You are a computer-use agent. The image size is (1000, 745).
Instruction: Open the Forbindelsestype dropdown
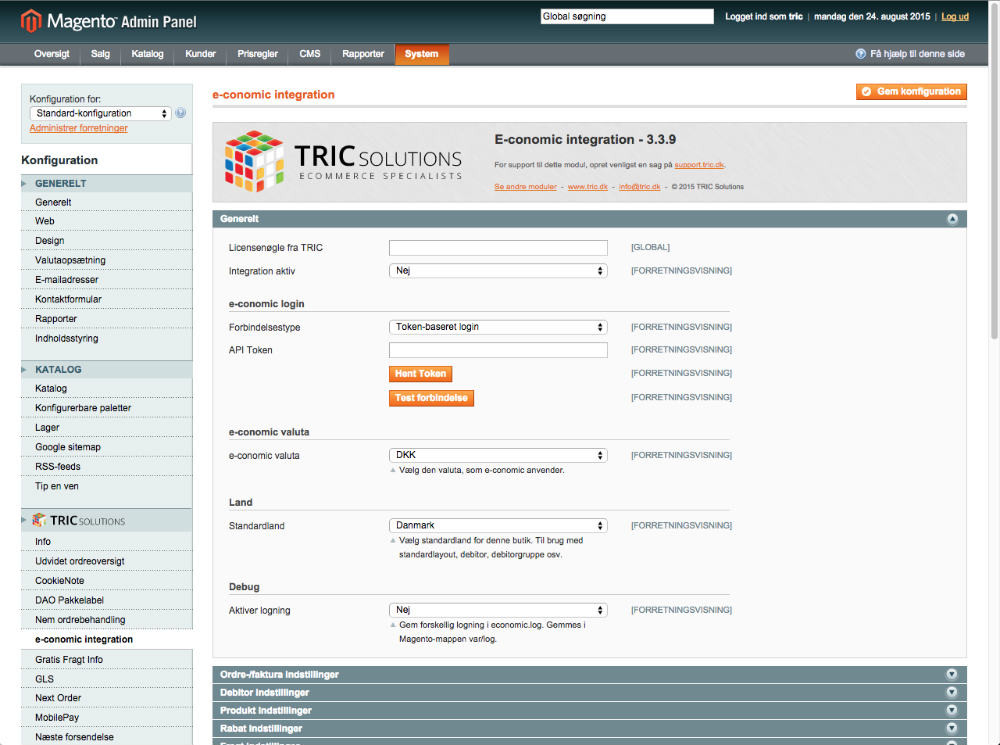498,326
